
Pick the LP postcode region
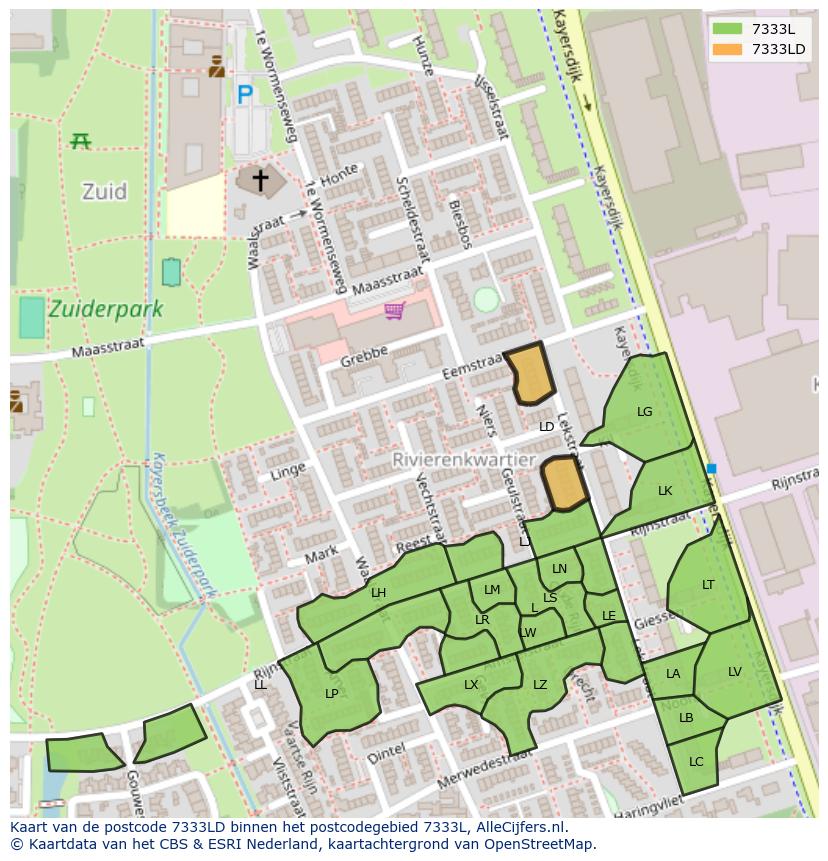(331, 693)
